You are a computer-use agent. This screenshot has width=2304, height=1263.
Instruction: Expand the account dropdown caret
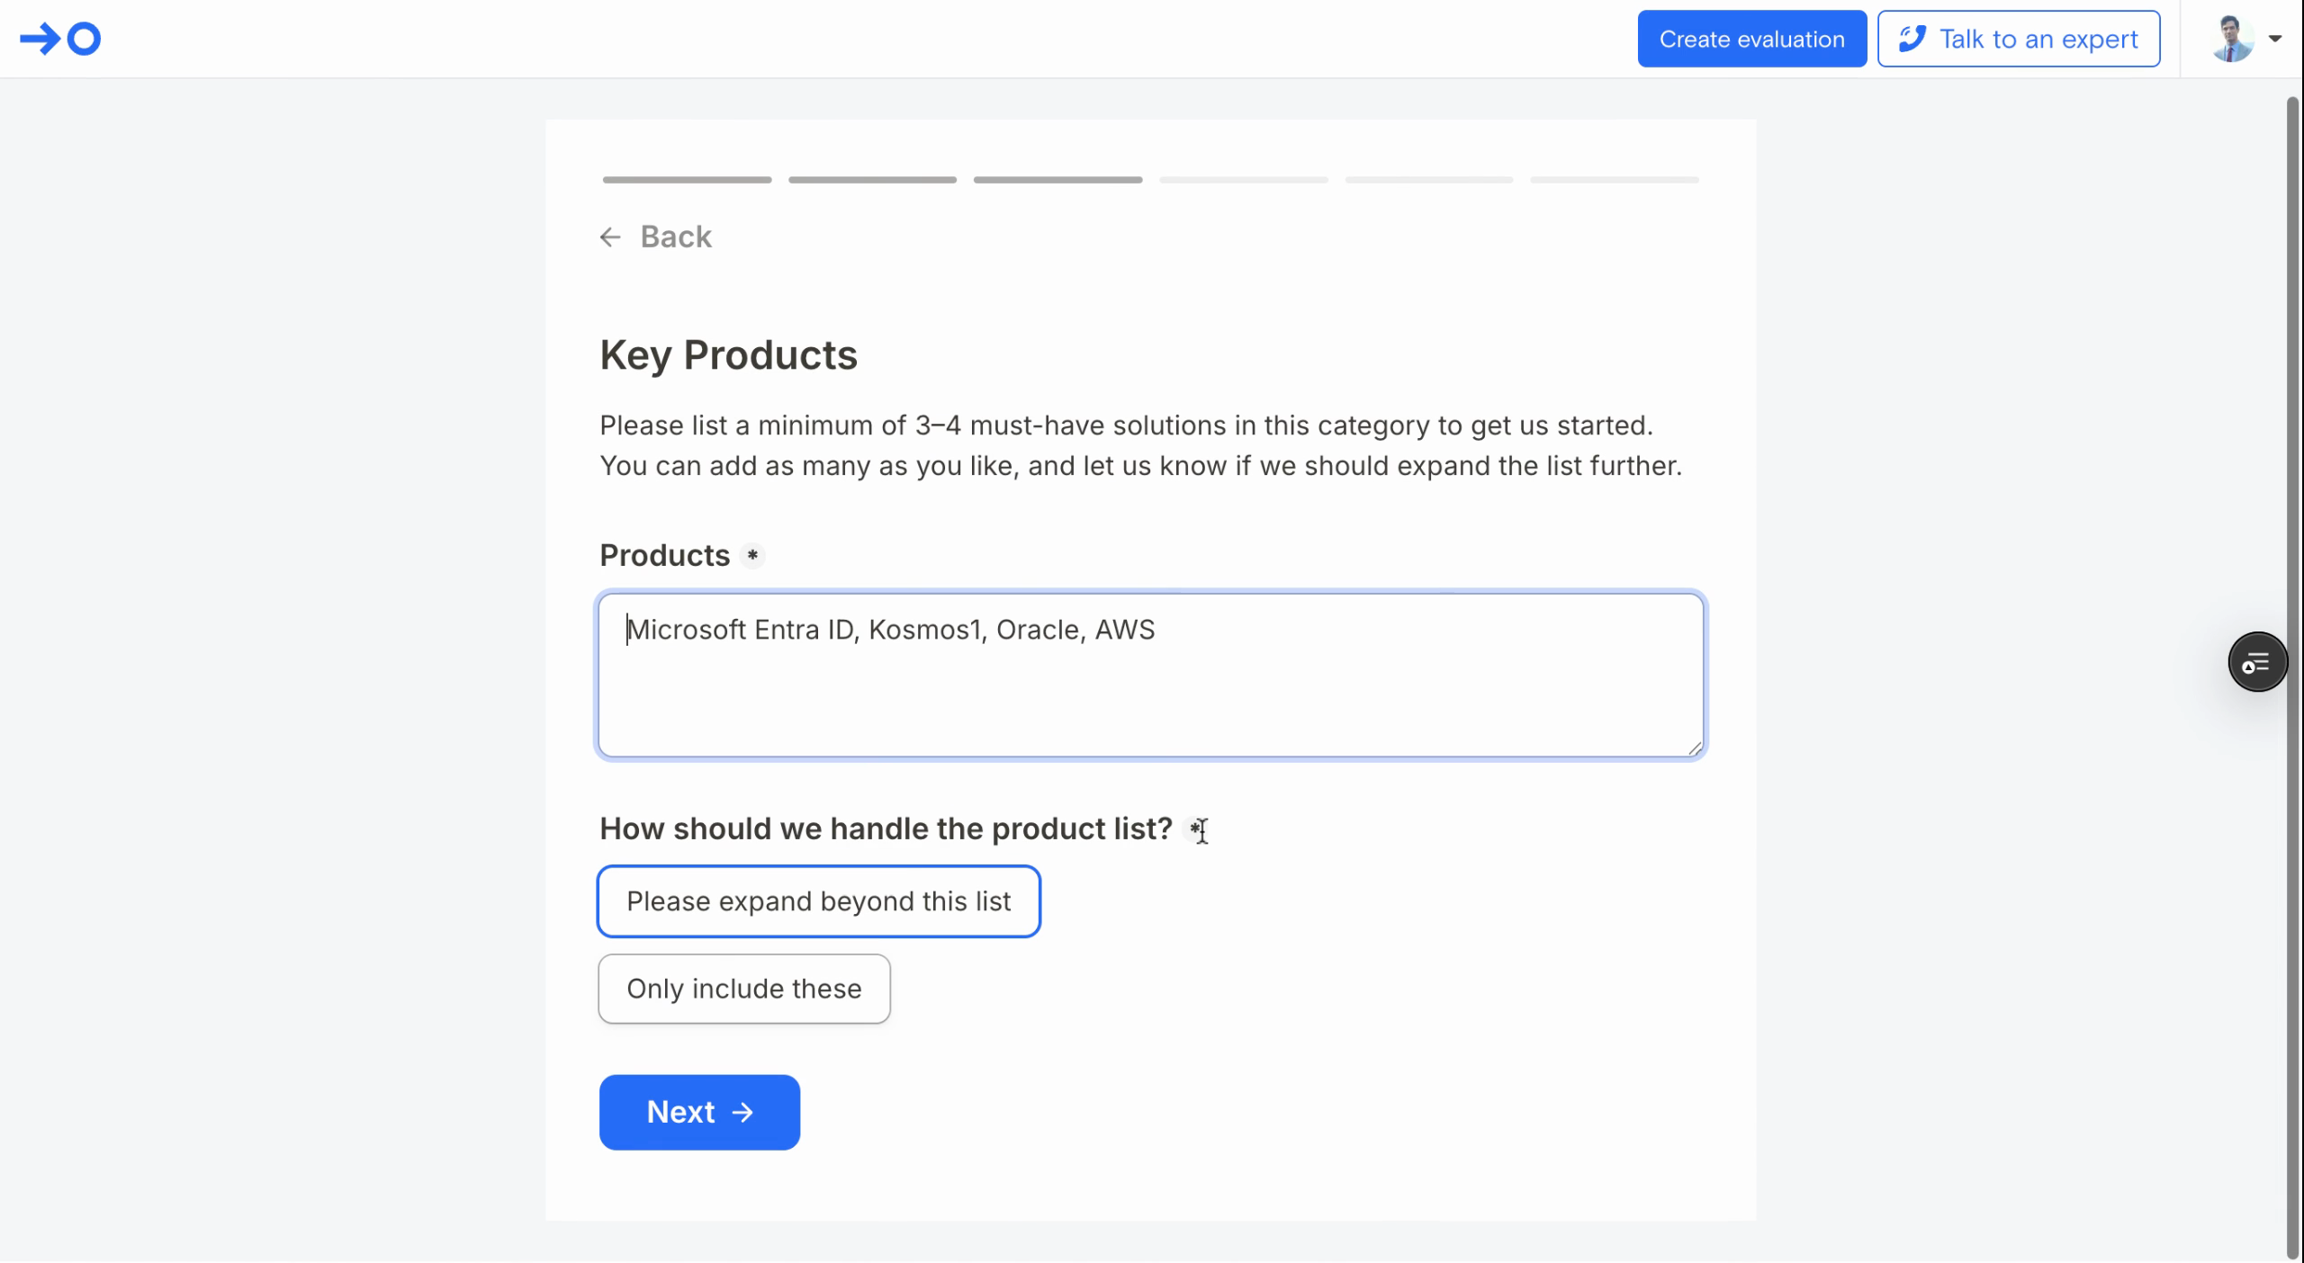[2275, 39]
